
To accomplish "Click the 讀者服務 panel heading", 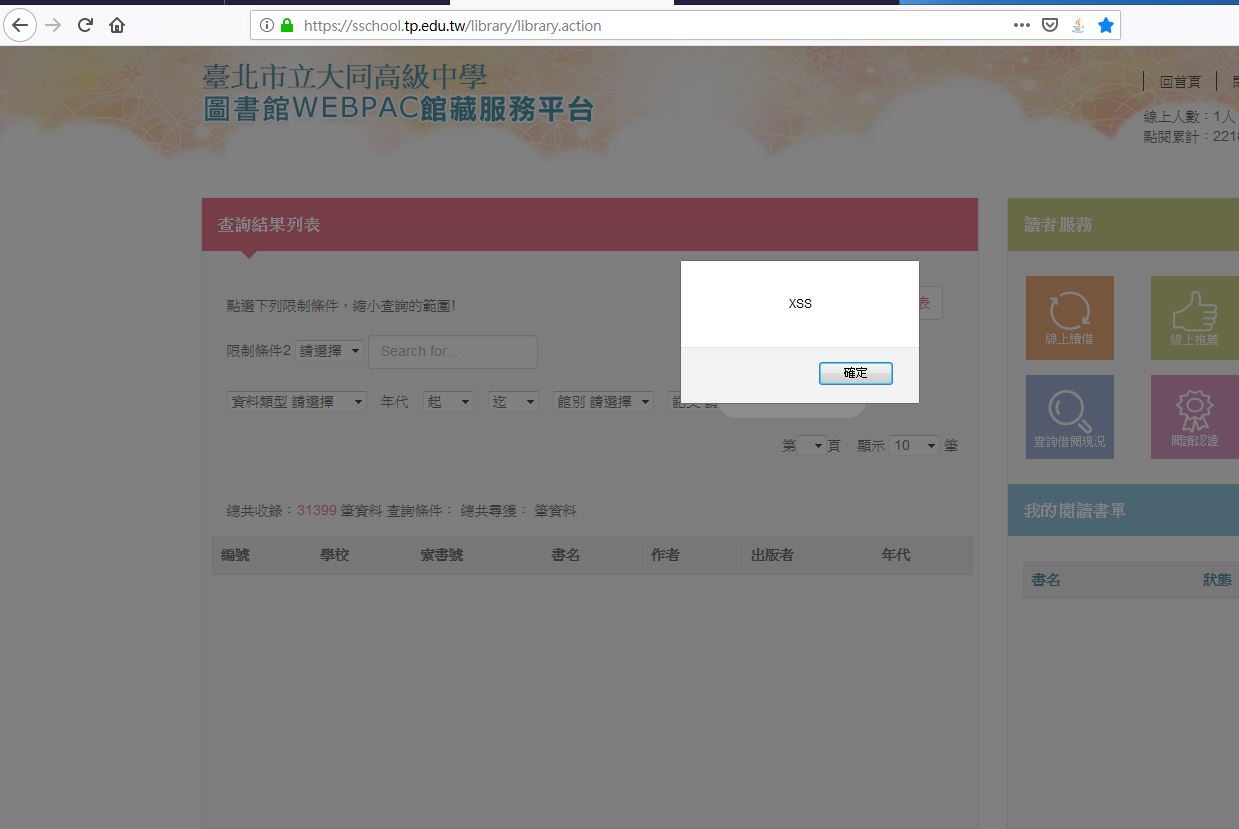I will [x=1058, y=225].
